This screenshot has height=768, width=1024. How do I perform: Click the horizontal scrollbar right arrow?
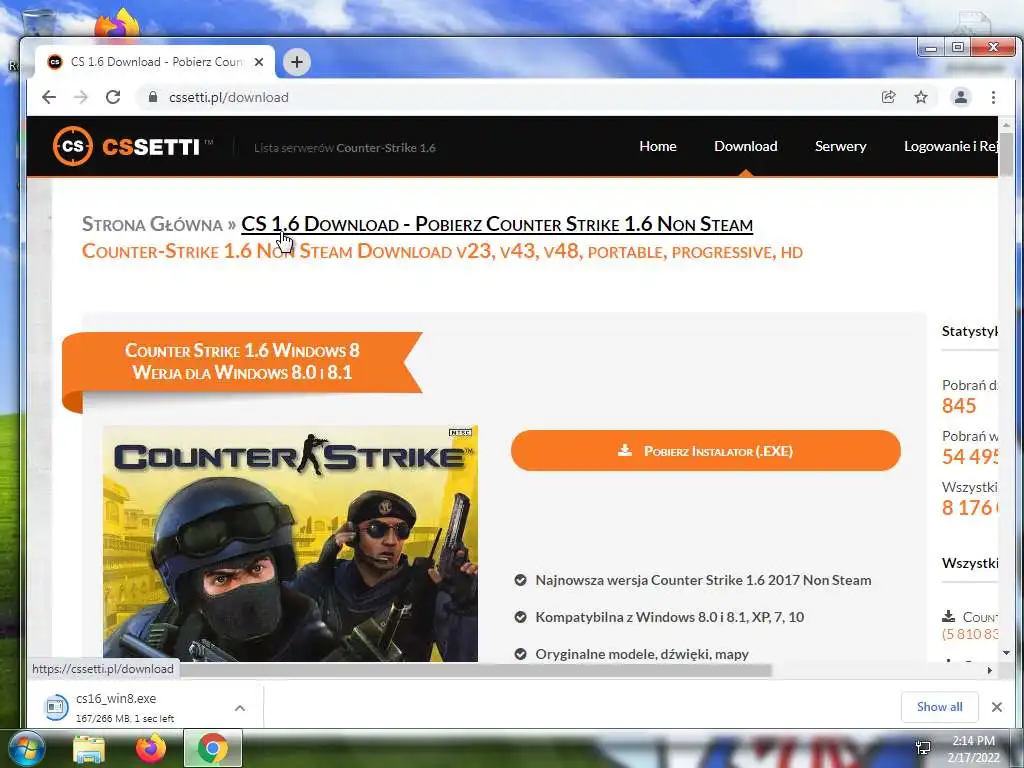989,670
